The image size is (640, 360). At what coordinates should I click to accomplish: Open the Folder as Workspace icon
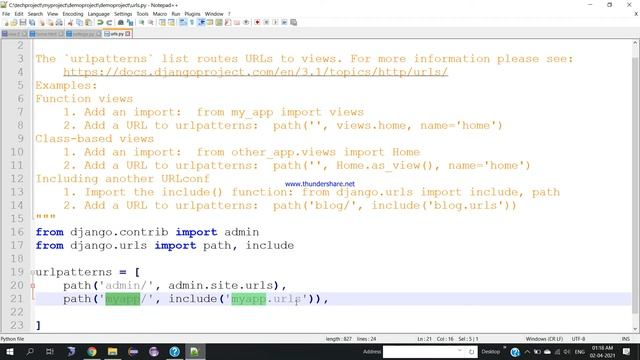[x=237, y=22]
